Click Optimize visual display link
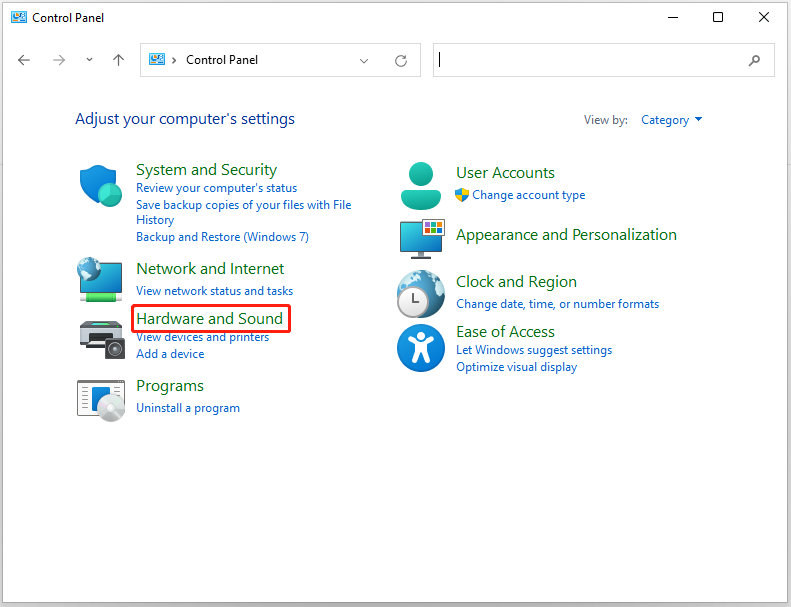 click(x=516, y=367)
